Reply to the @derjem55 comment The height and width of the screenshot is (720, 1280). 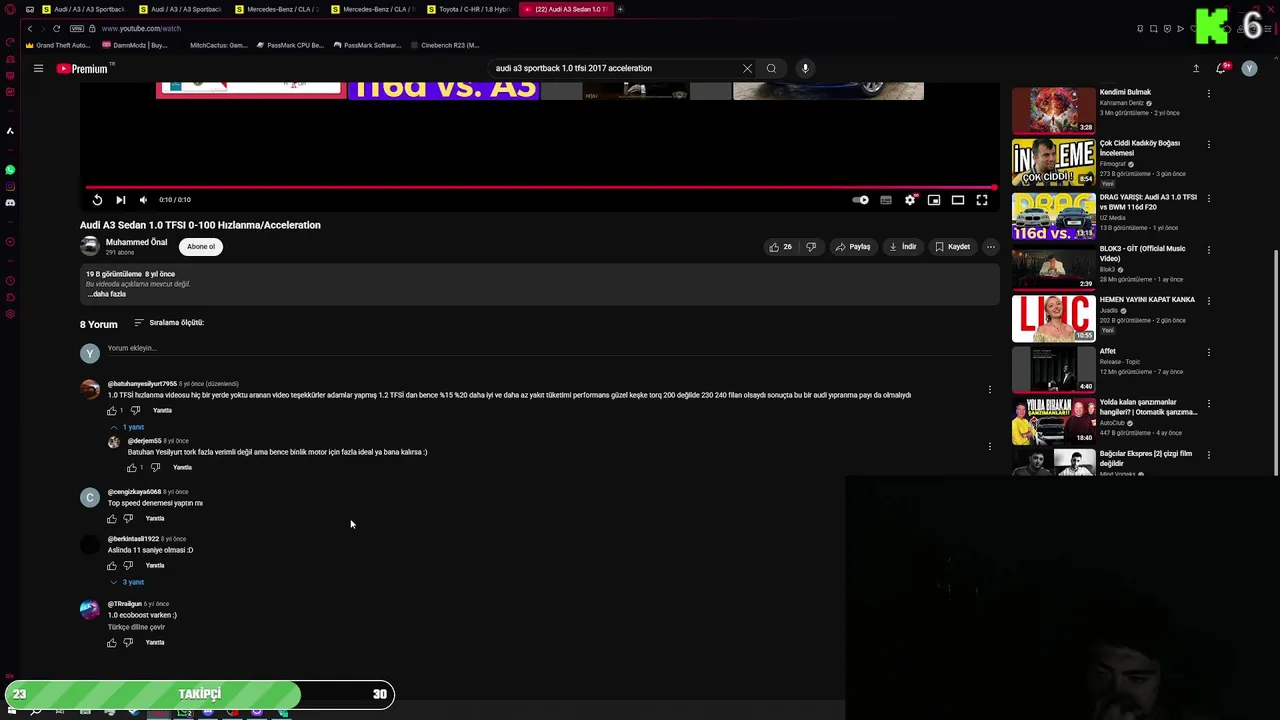click(182, 468)
